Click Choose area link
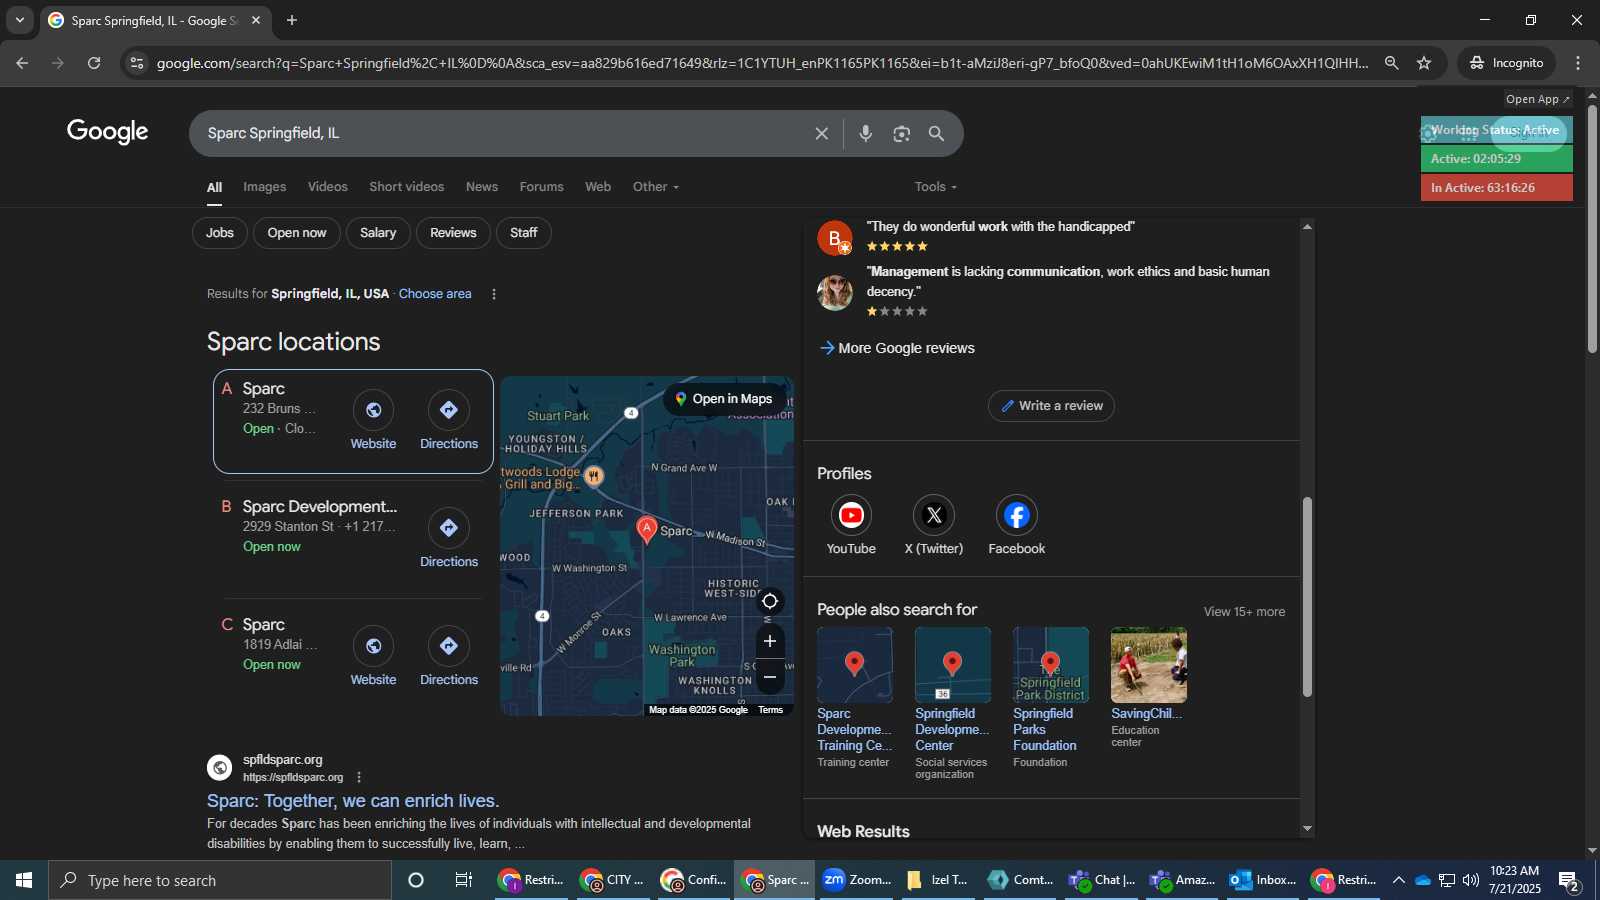Image resolution: width=1600 pixels, height=900 pixels. click(x=435, y=294)
